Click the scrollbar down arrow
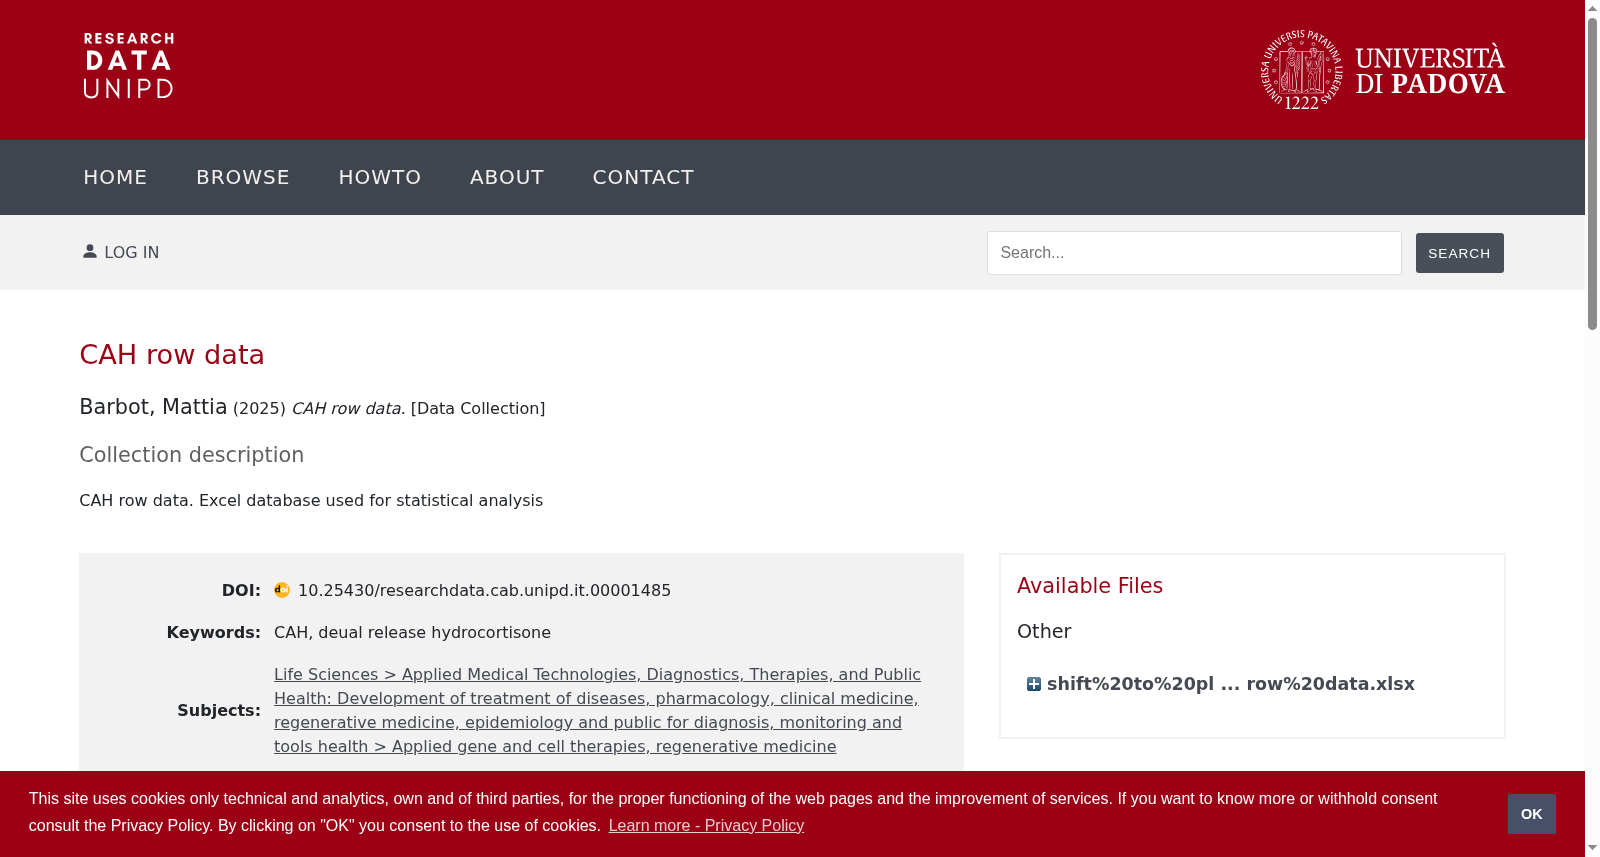This screenshot has height=857, width=1600. [1592, 849]
